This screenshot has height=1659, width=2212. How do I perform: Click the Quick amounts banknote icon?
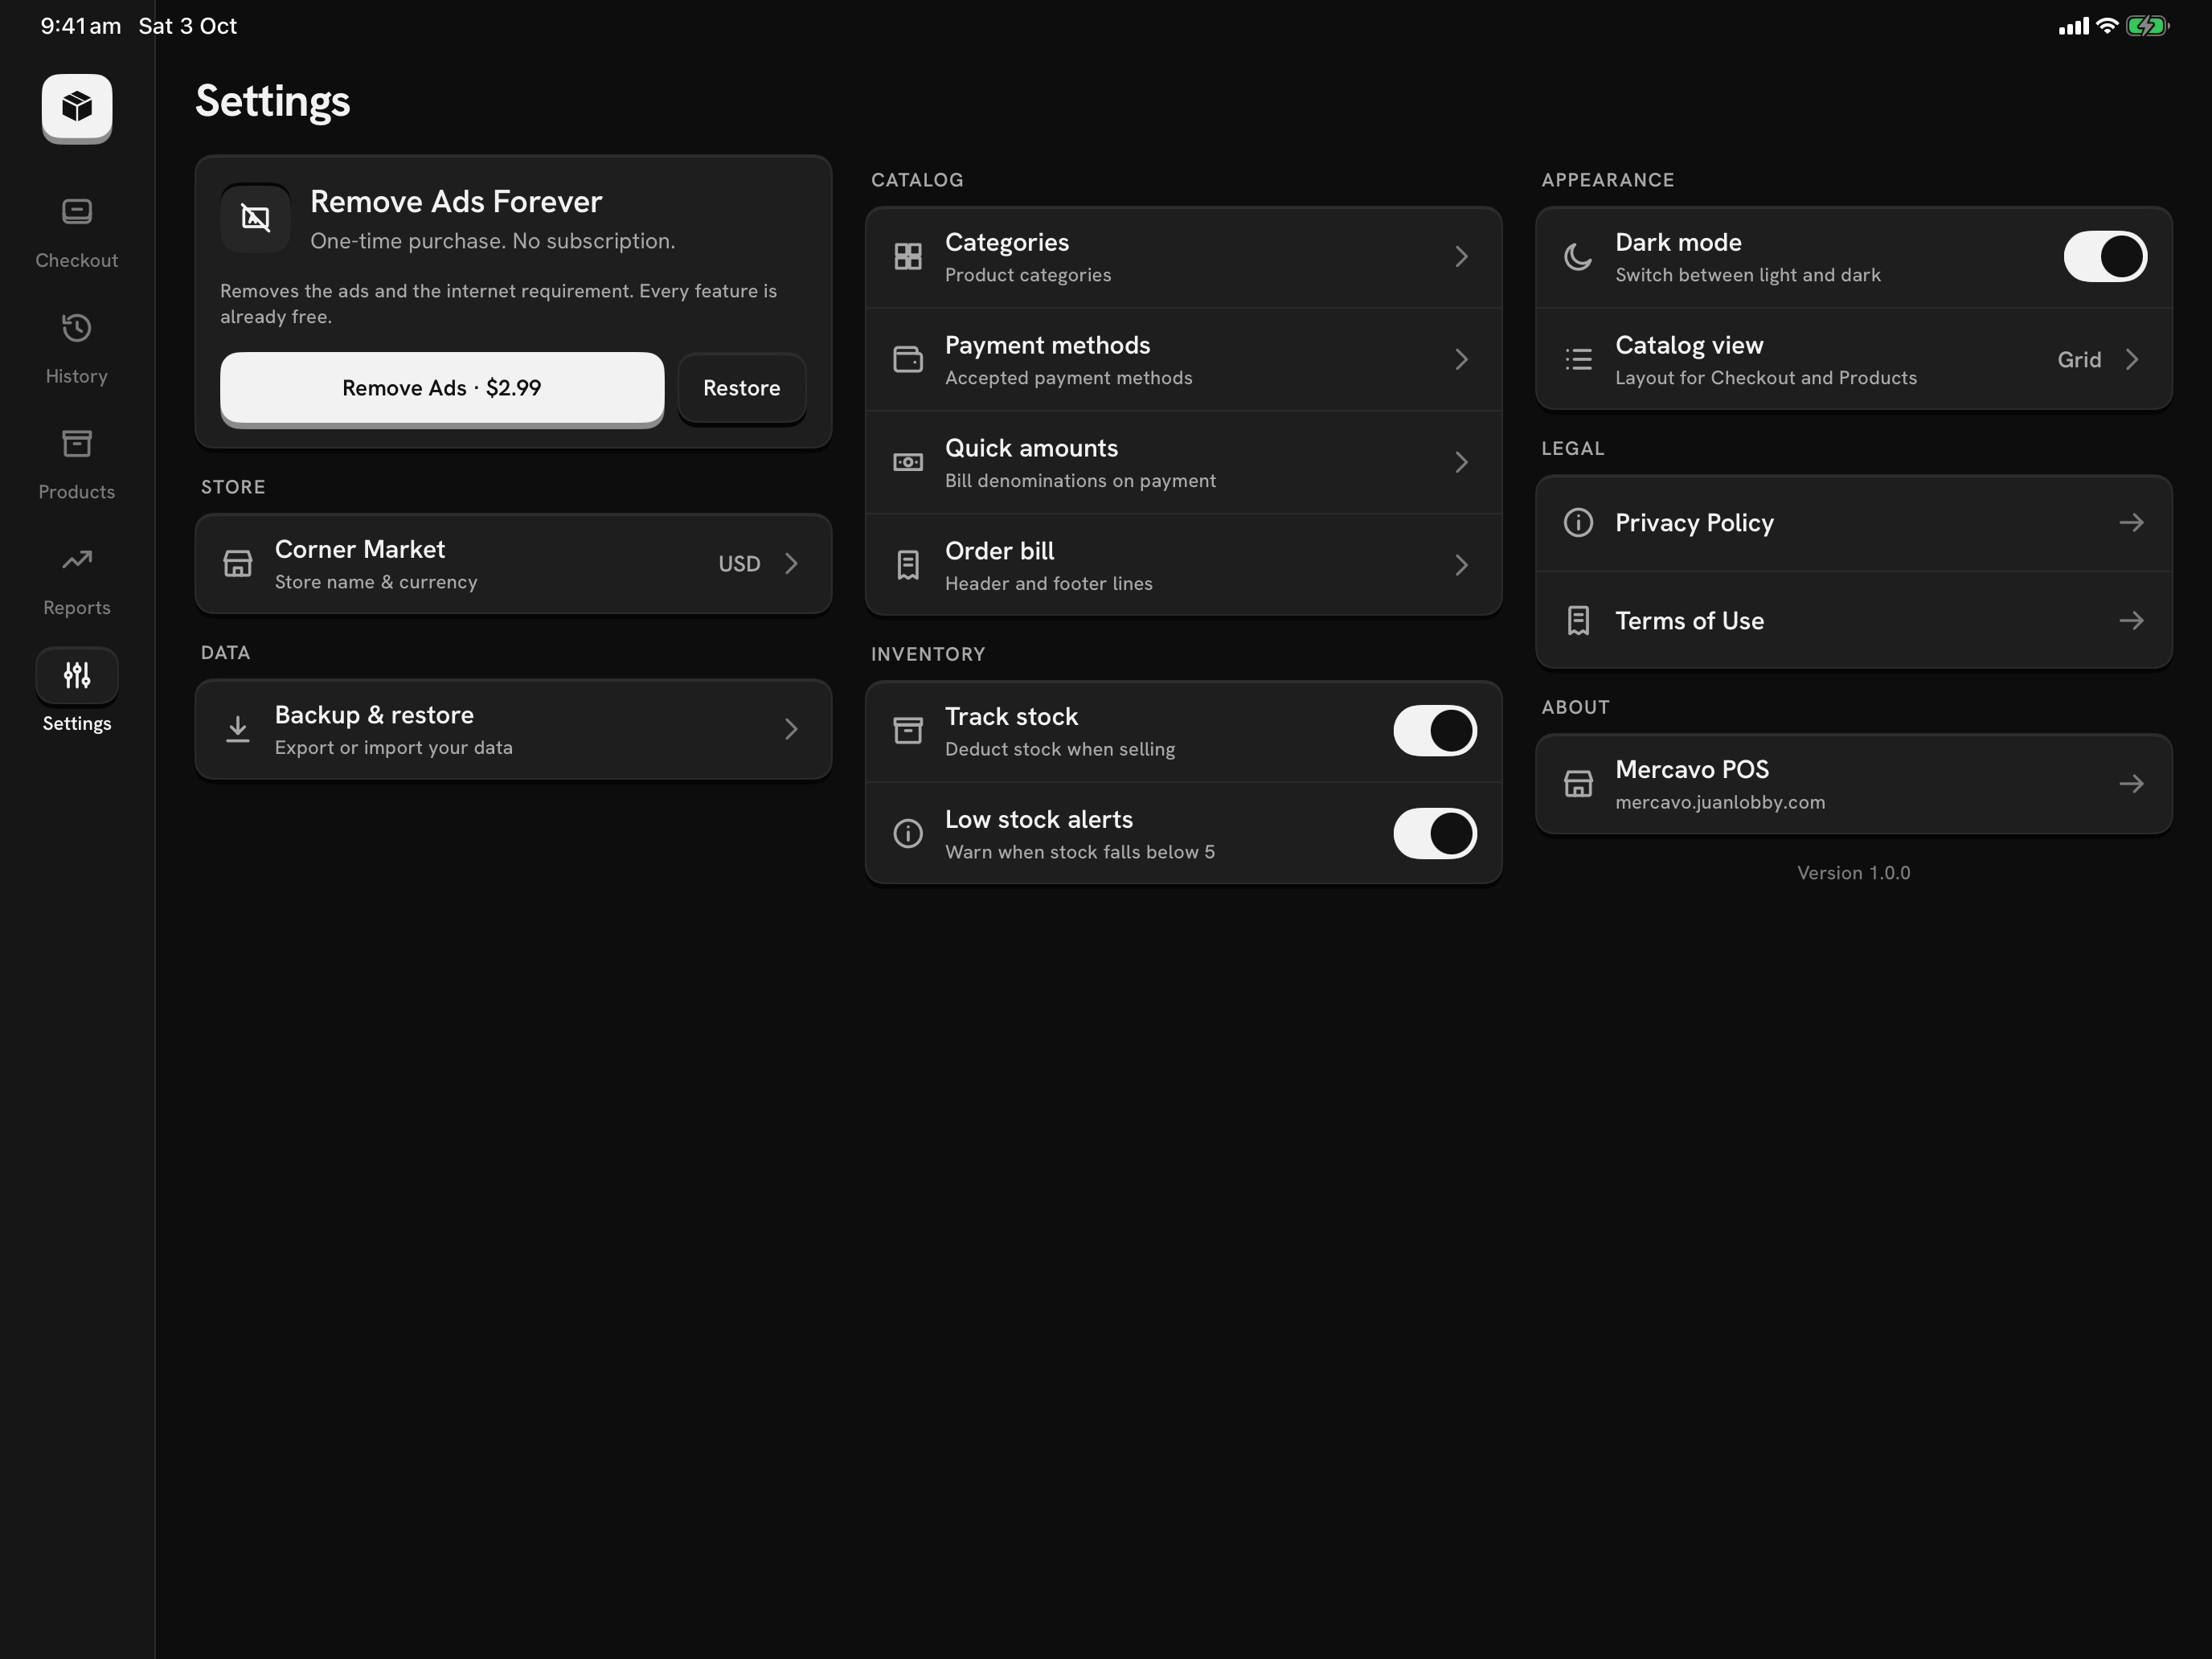tap(908, 463)
